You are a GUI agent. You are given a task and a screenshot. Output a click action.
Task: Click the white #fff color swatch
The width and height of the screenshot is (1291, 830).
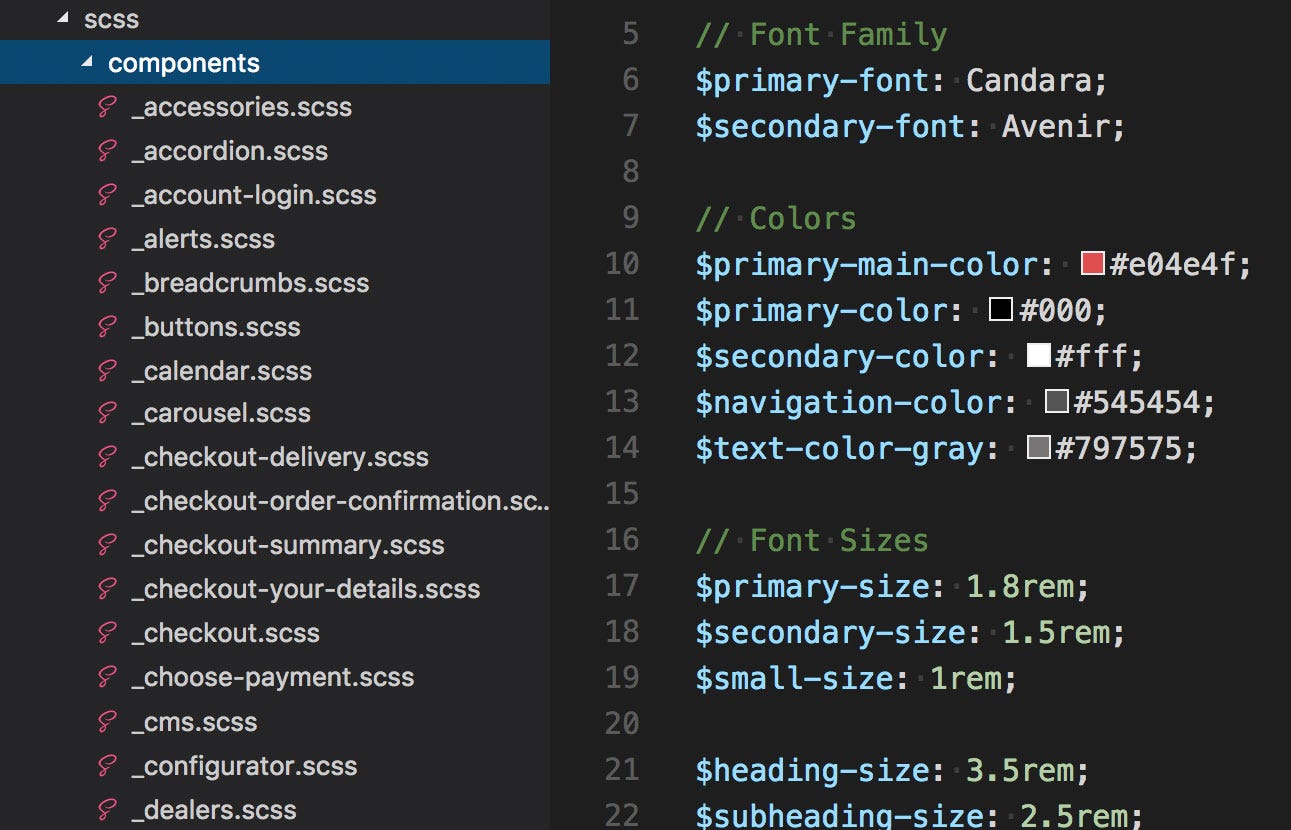click(x=1038, y=356)
